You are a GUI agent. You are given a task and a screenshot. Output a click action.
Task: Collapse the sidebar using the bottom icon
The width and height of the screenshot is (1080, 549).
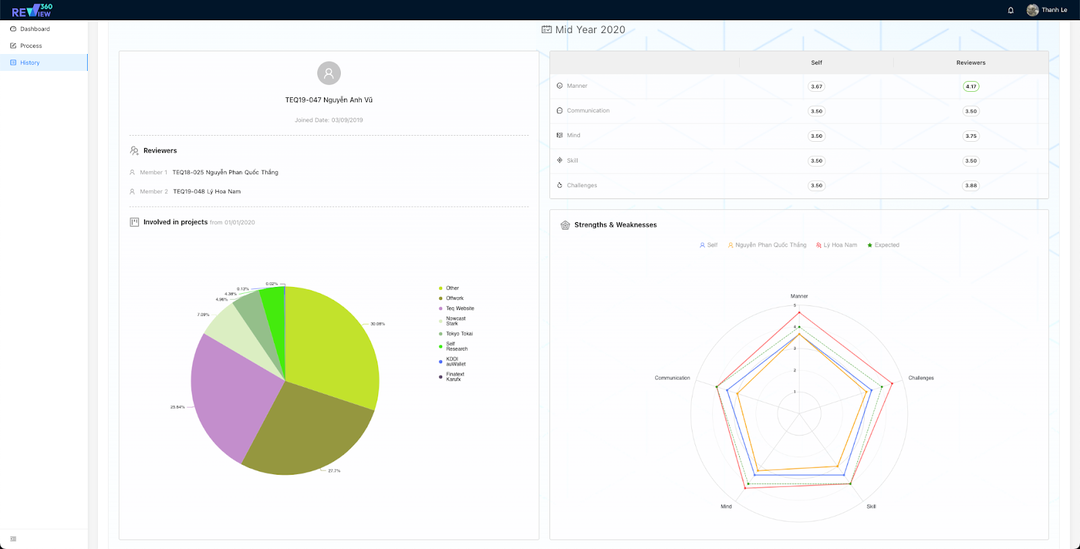tap(13, 539)
